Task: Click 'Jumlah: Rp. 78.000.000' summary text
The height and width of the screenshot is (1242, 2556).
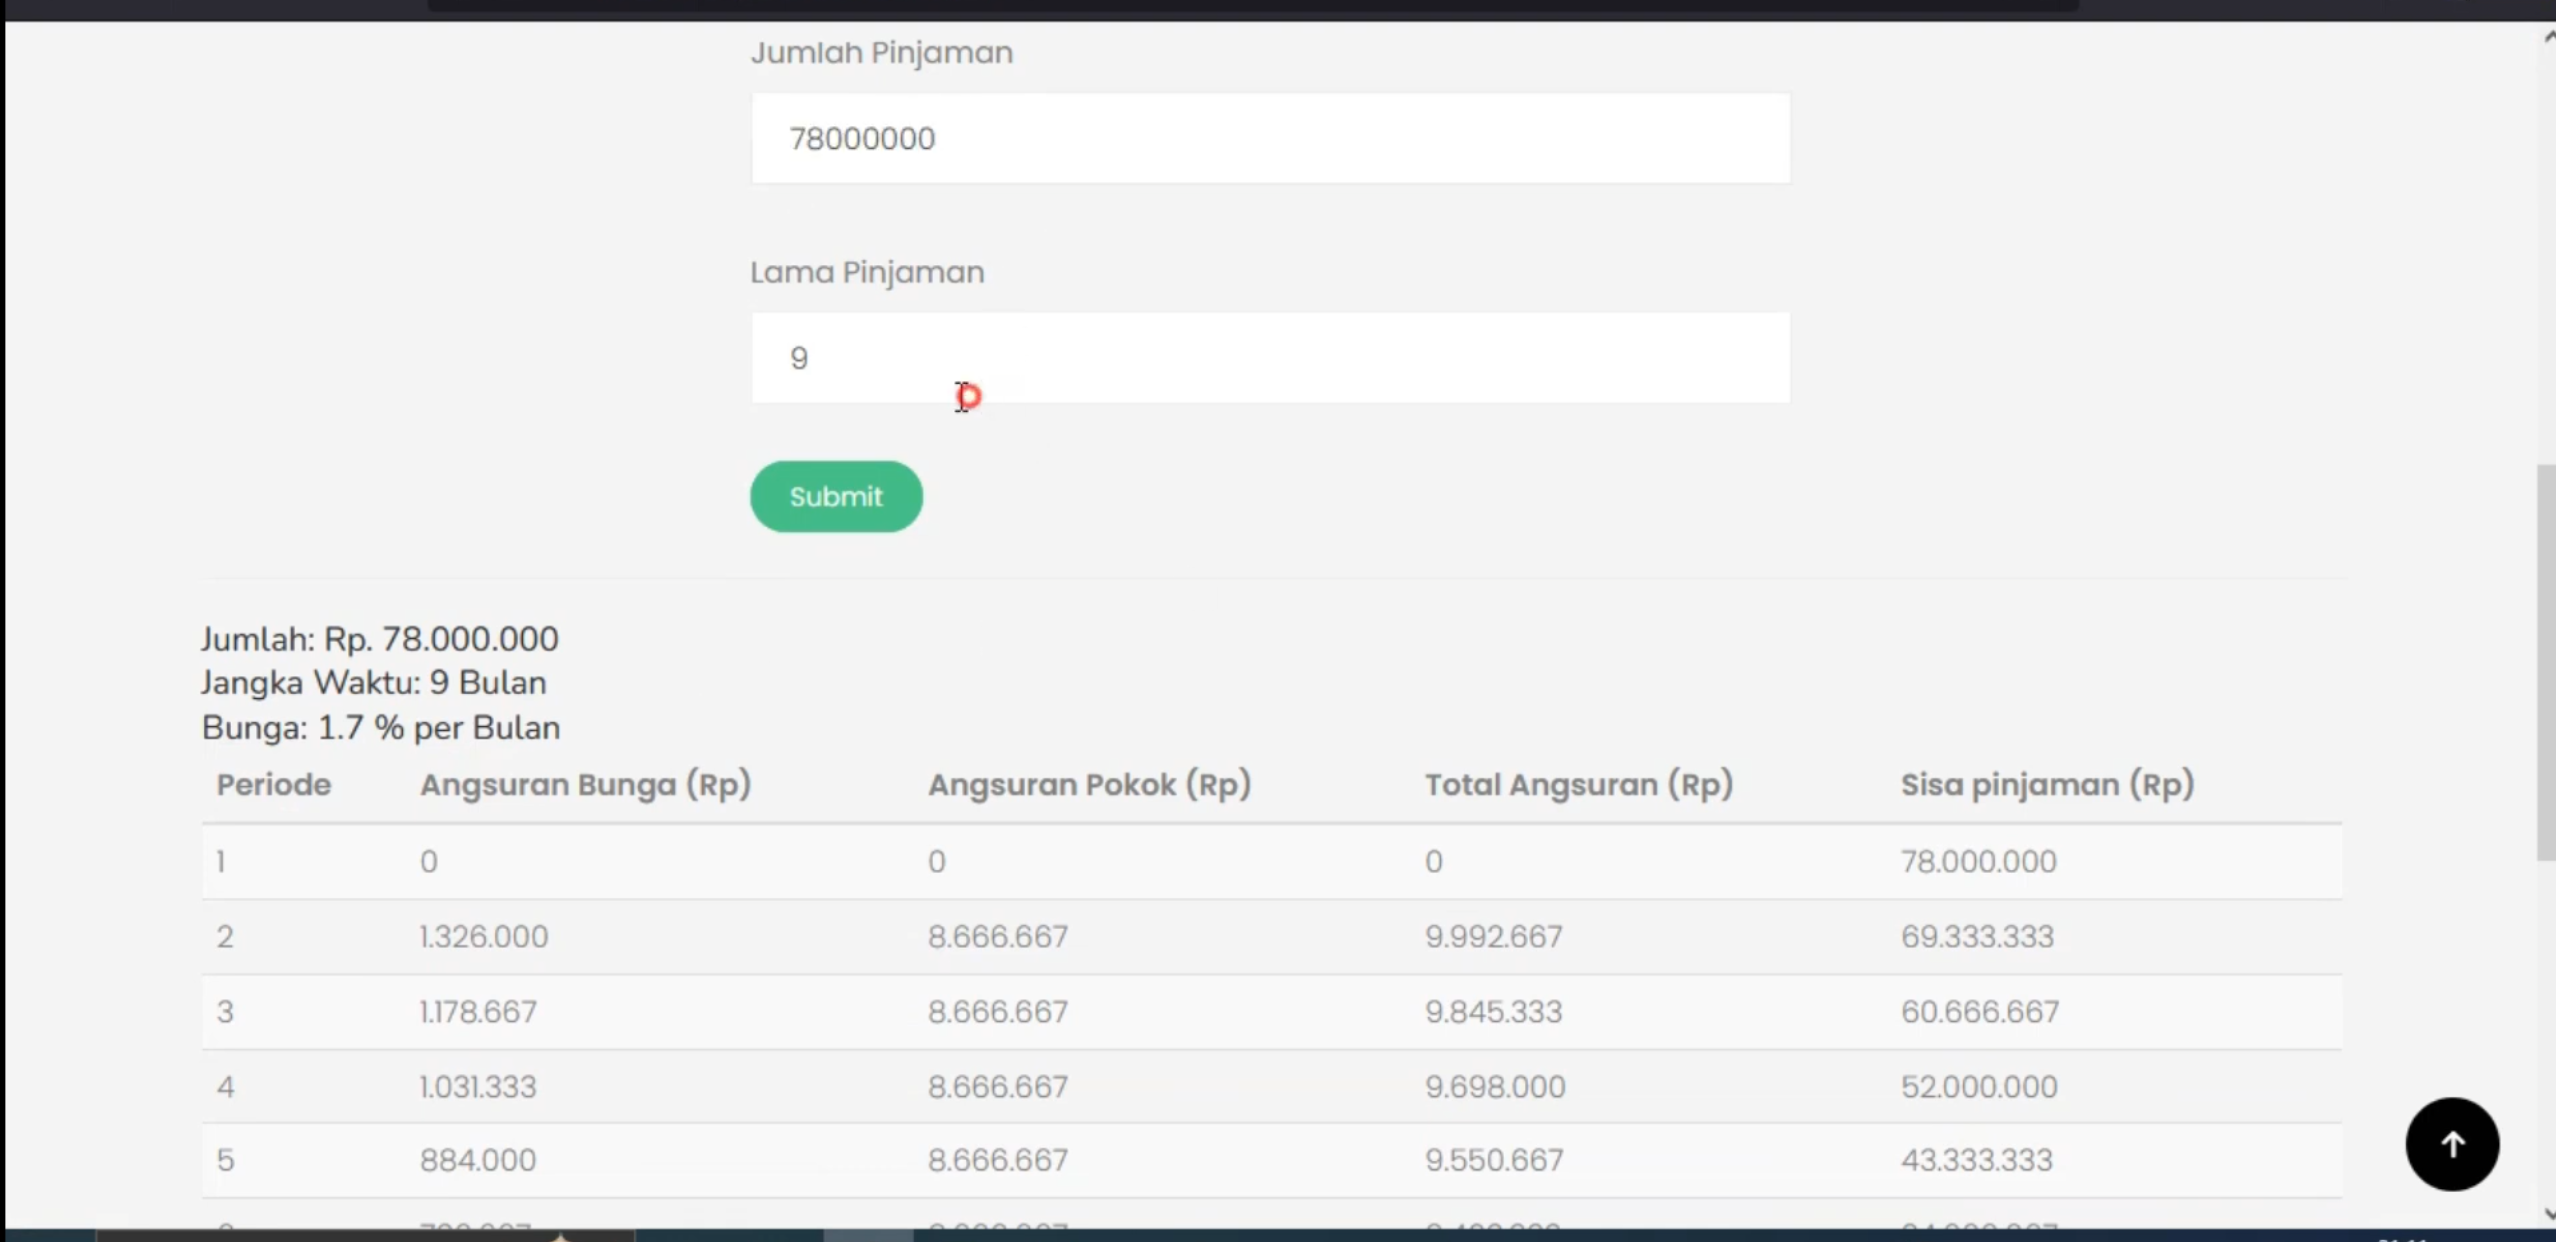Action: click(380, 639)
